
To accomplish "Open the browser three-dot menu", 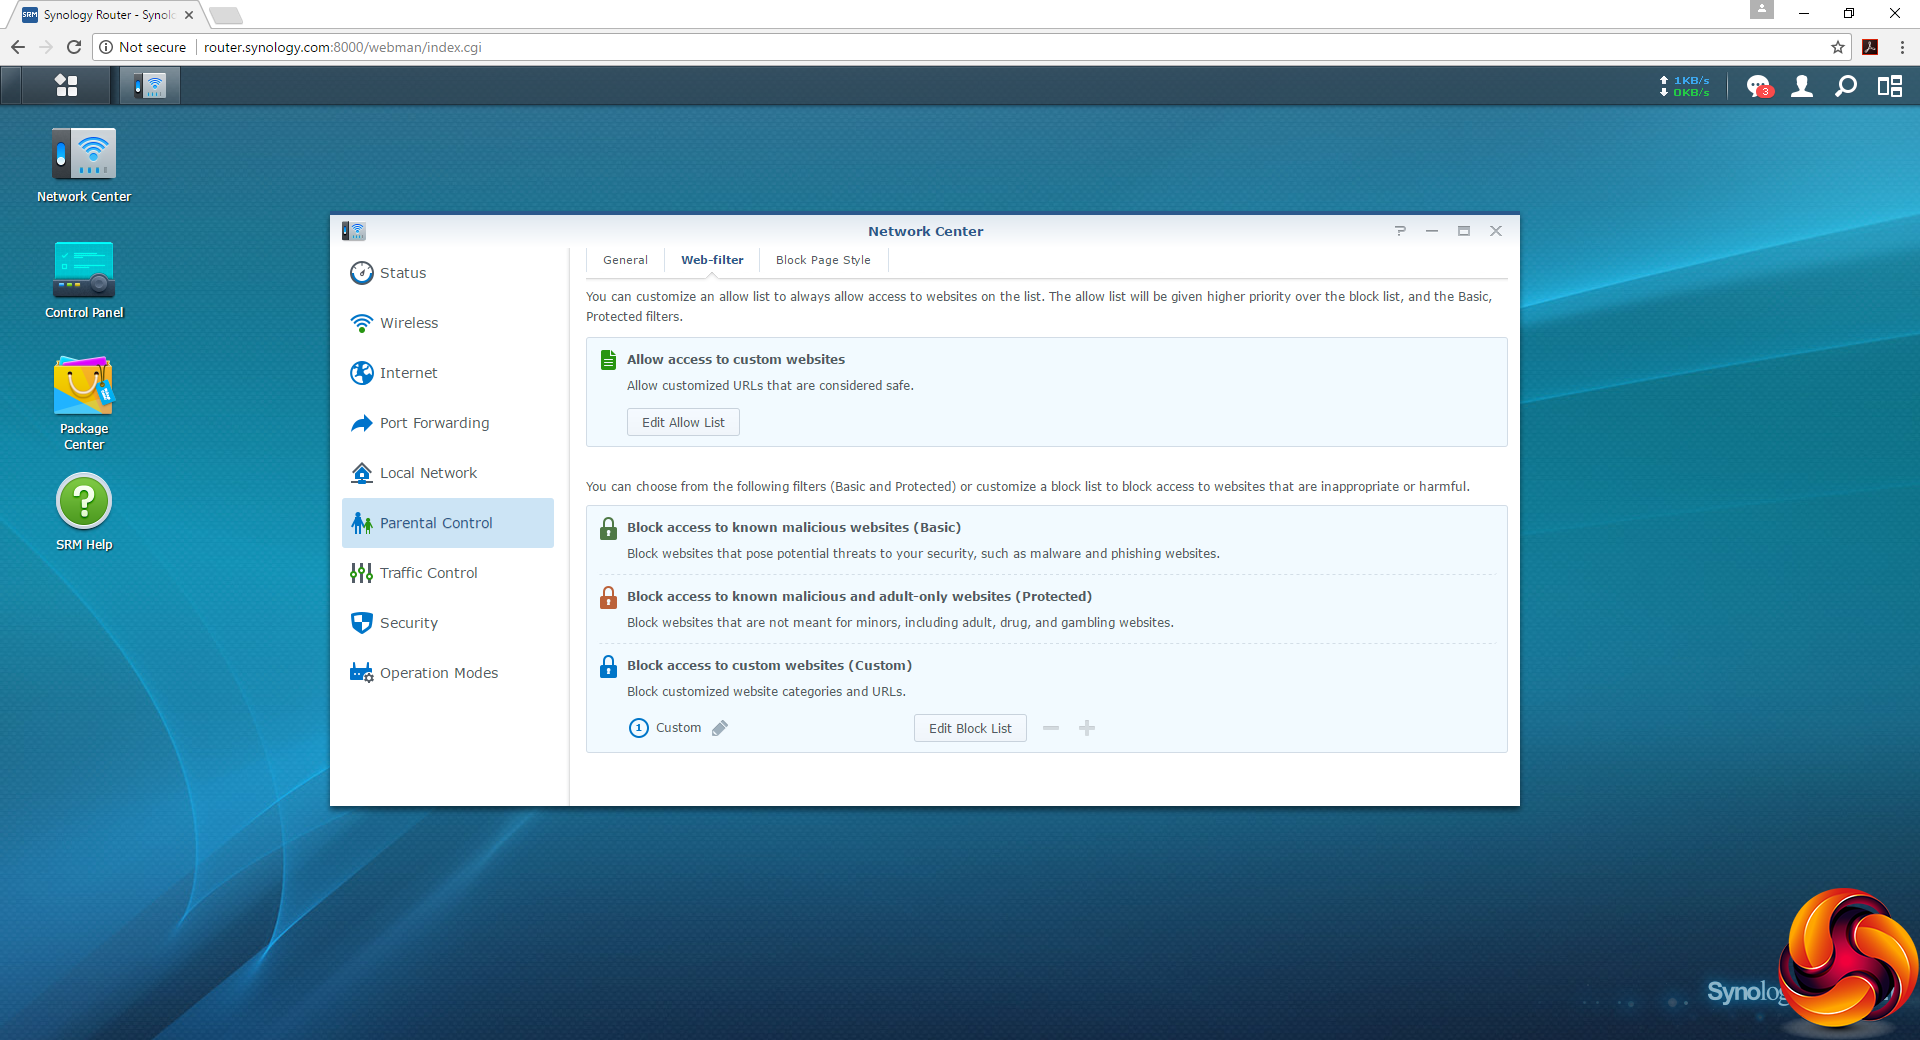I will click(1902, 47).
